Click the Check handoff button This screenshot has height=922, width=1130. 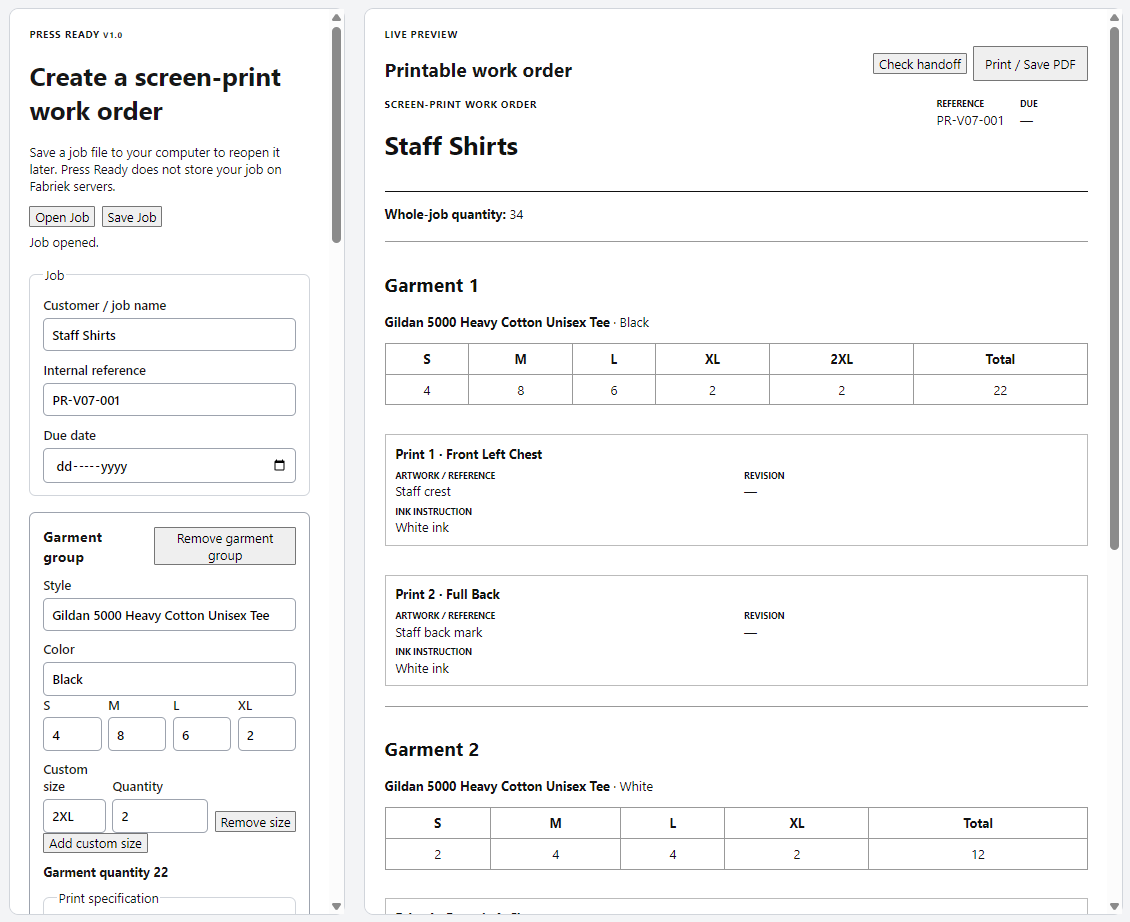pyautogui.click(x=920, y=64)
